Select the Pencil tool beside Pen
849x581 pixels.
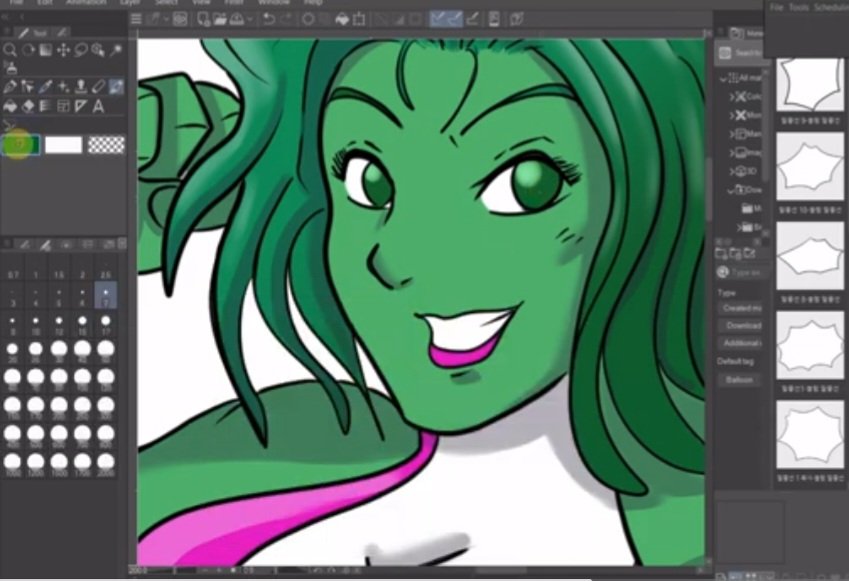(x=28, y=87)
